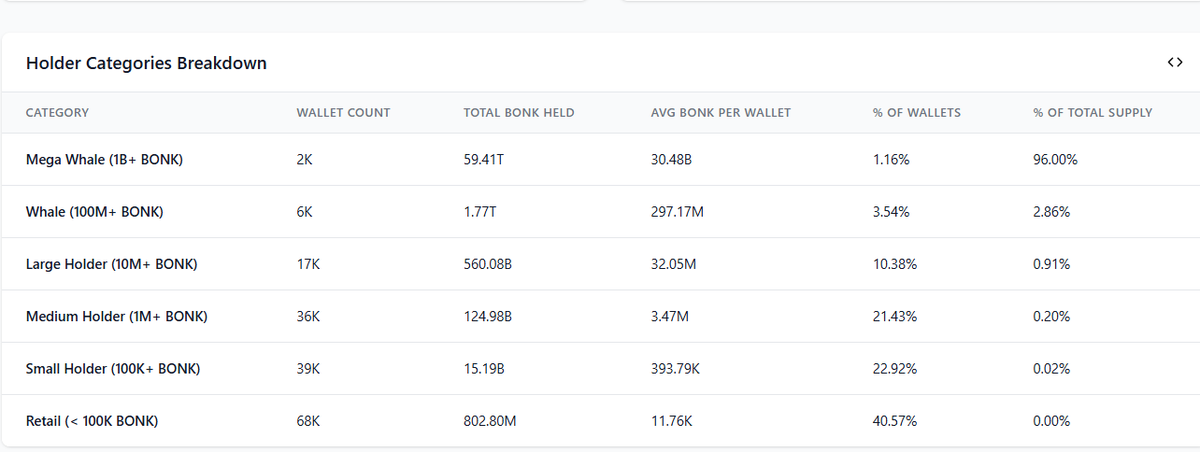This screenshot has height=452, width=1200.
Task: Click the 2.86% of total supply value
Action: tap(1052, 212)
